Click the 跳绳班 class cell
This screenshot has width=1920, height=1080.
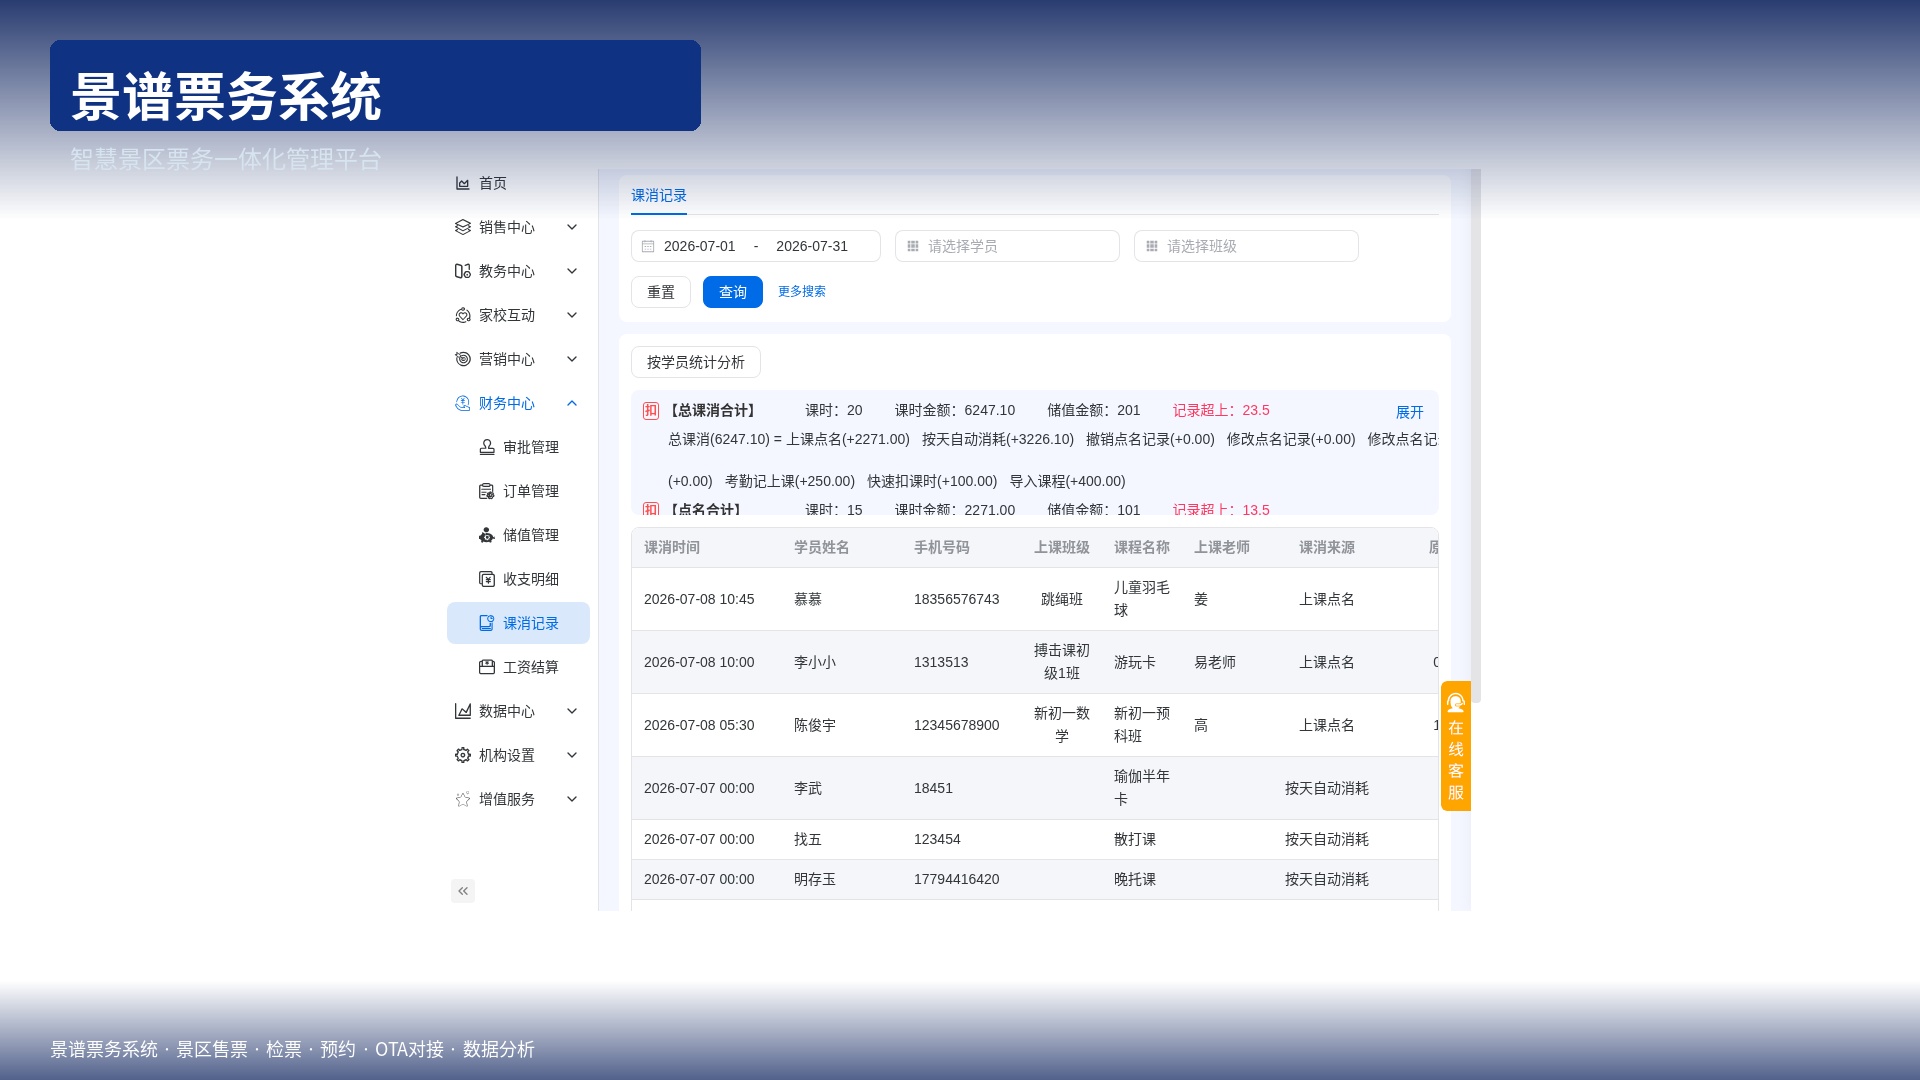1062,599
